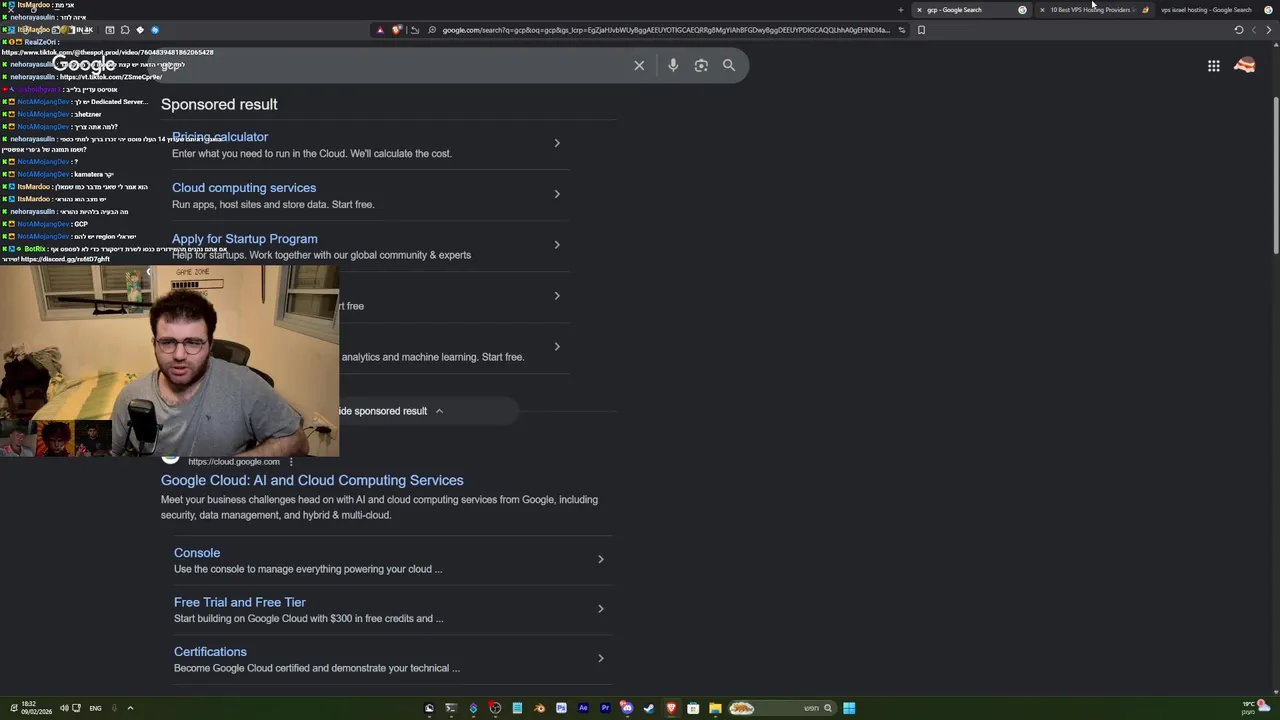Open the Brave shields icon
1280x720 pixels.
[397, 30]
